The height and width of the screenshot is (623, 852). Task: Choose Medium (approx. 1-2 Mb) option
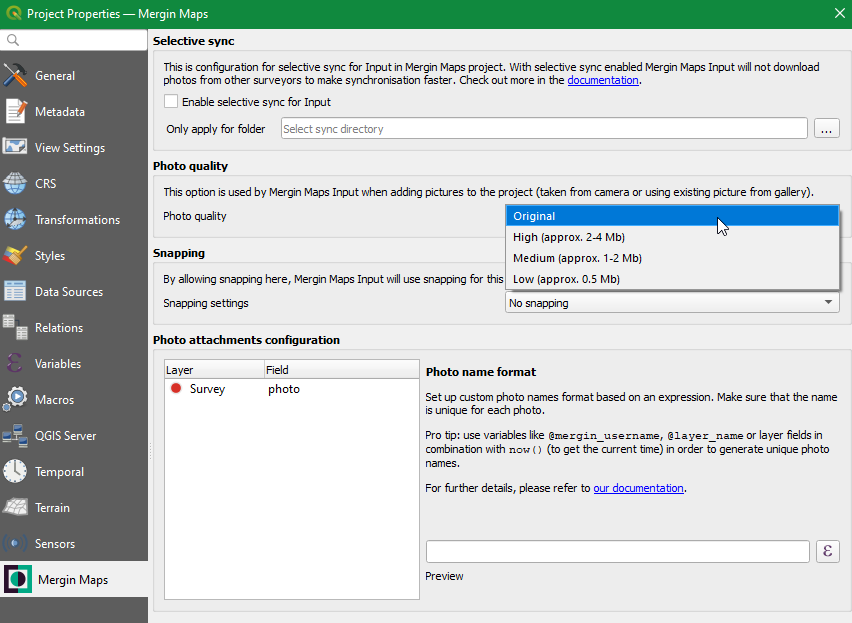pos(672,258)
